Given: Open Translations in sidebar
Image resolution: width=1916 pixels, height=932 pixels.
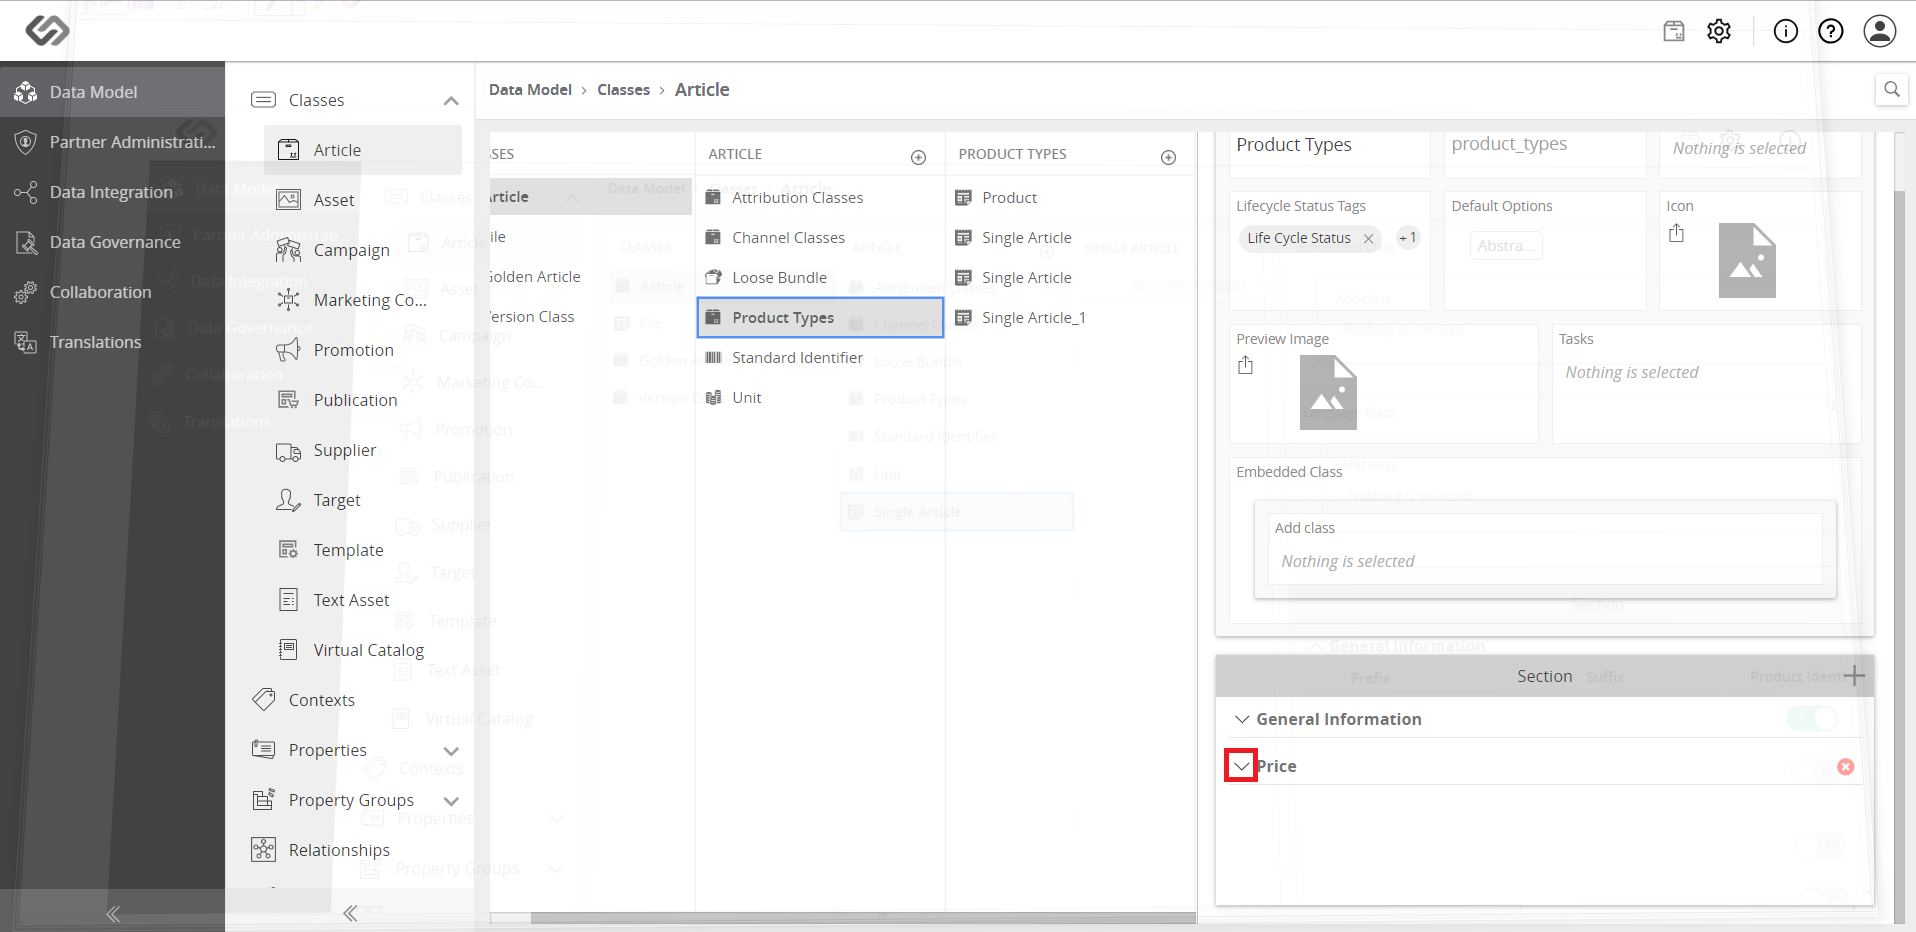Looking at the screenshot, I should pos(112,342).
